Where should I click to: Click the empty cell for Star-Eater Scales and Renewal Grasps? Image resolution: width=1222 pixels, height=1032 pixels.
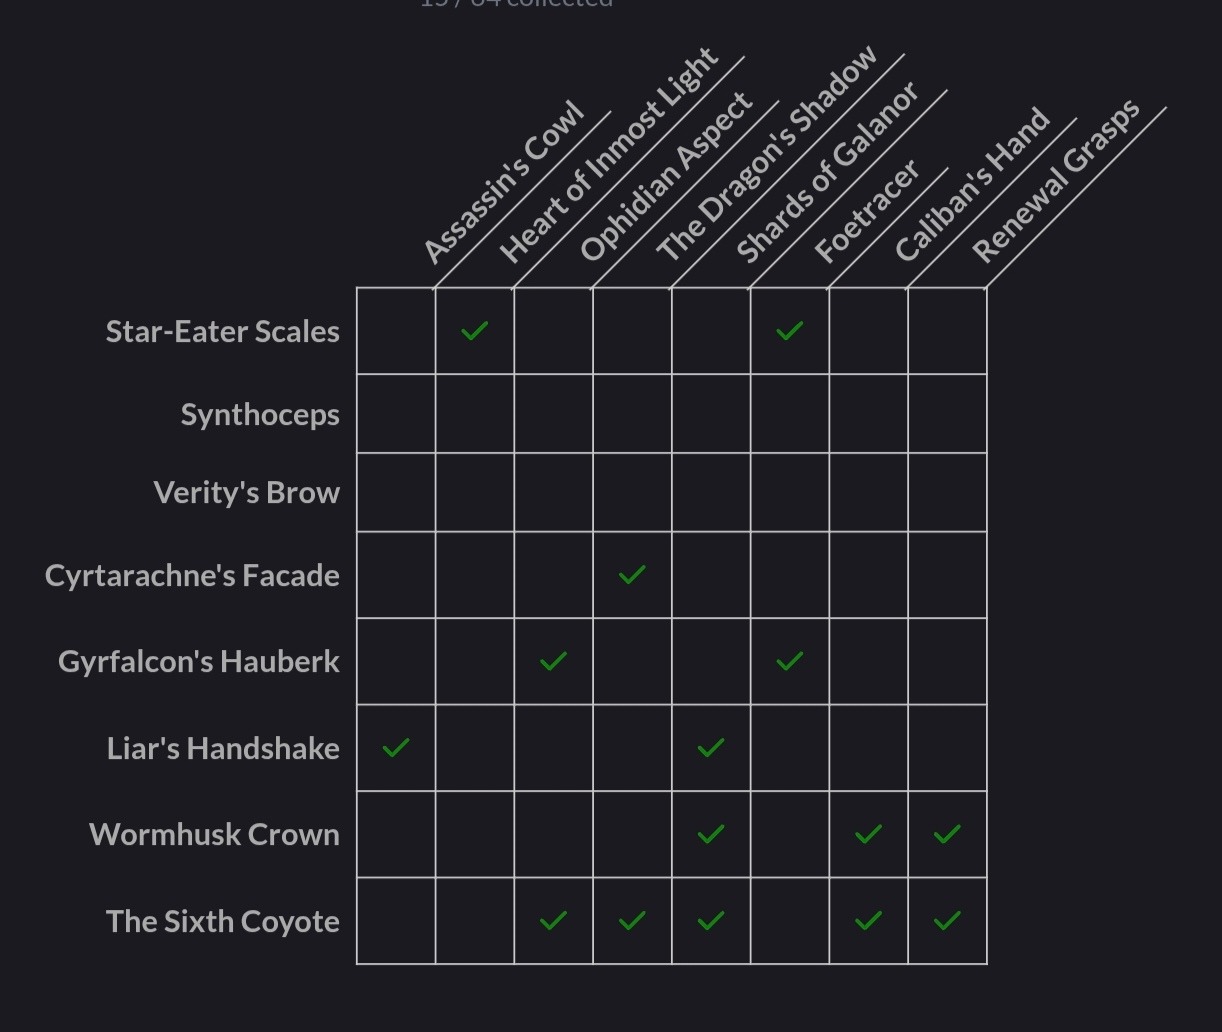947,331
